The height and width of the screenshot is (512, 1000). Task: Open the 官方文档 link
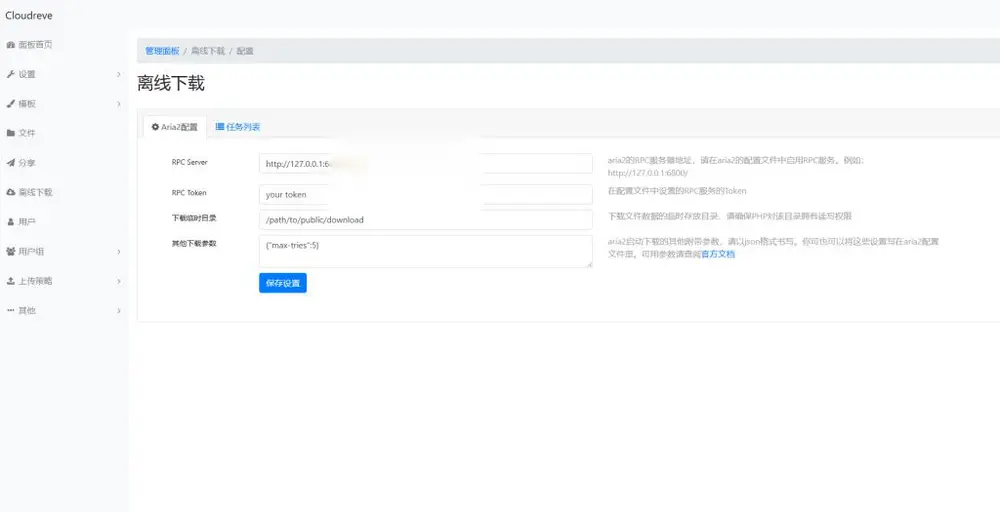pos(718,254)
